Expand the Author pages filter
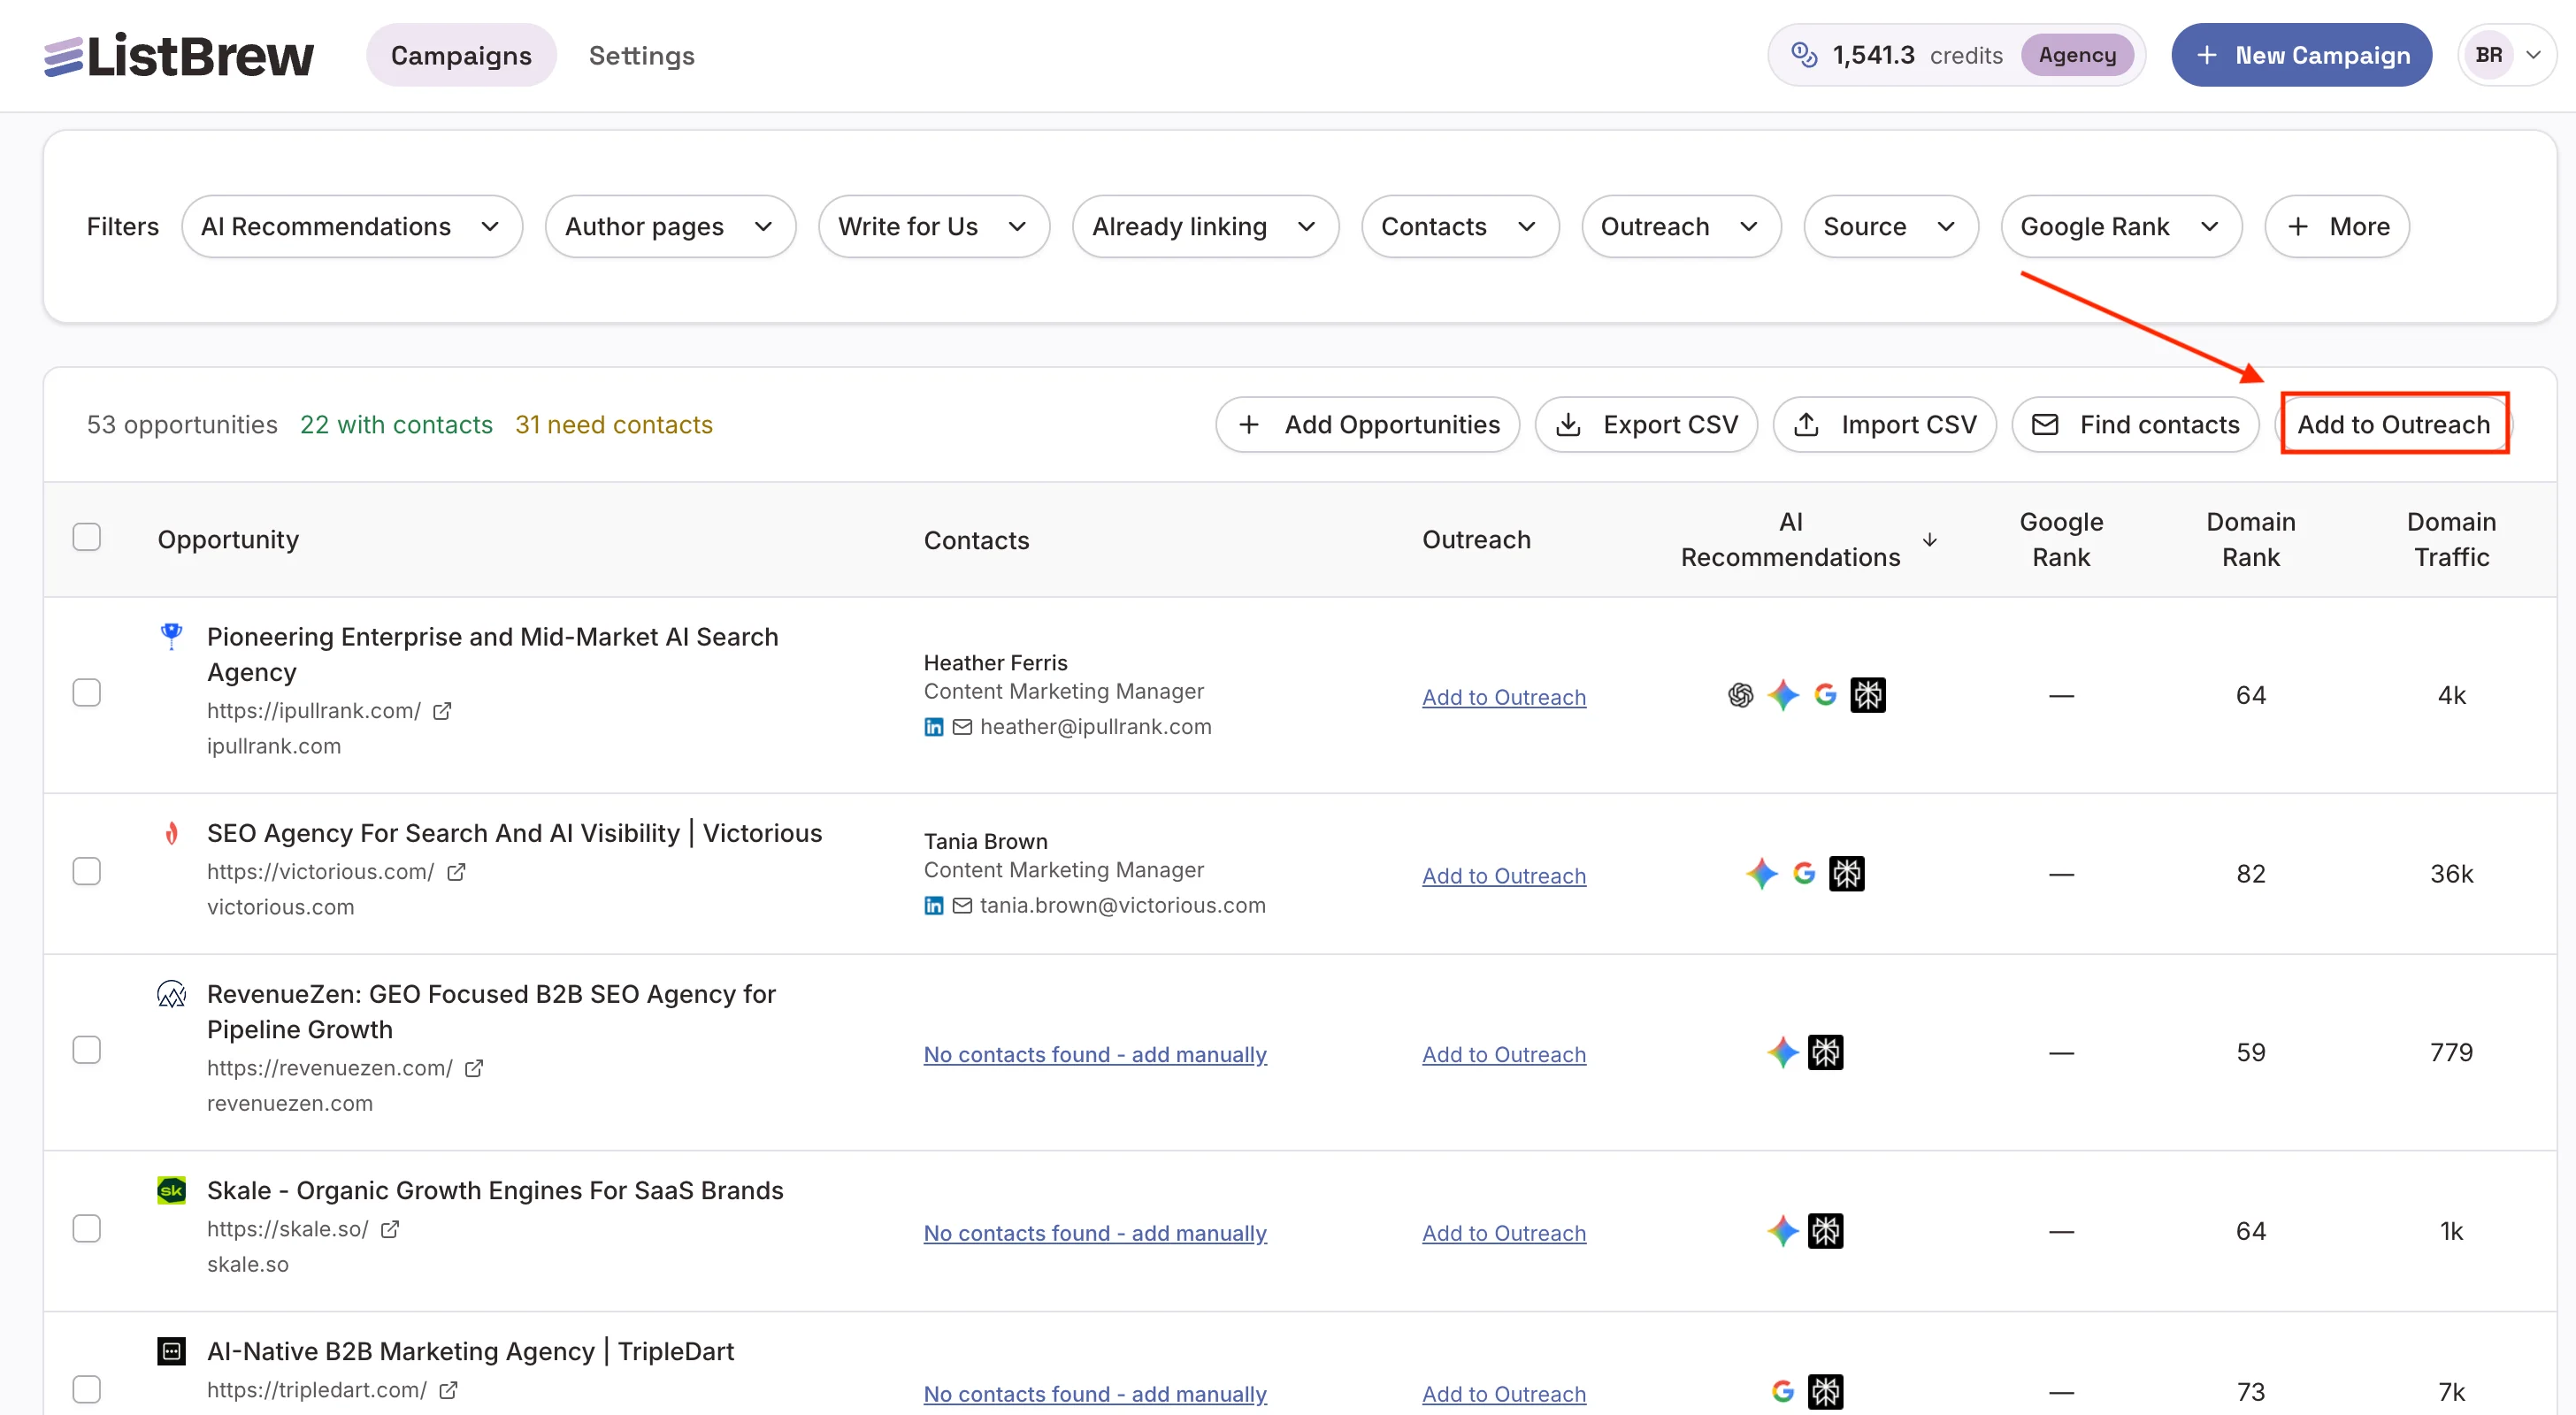The image size is (2576, 1415). click(670, 227)
